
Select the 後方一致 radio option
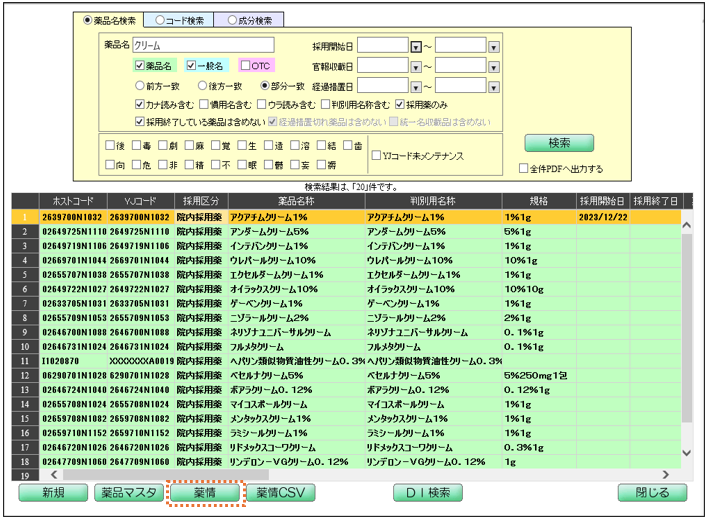pyautogui.click(x=202, y=86)
